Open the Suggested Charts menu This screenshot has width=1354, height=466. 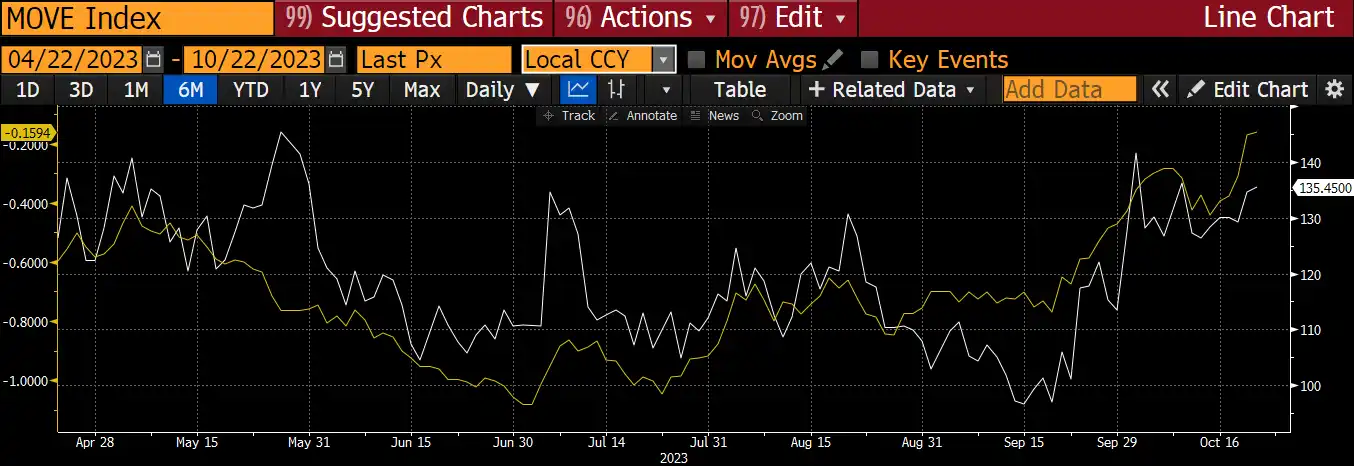pyautogui.click(x=414, y=17)
